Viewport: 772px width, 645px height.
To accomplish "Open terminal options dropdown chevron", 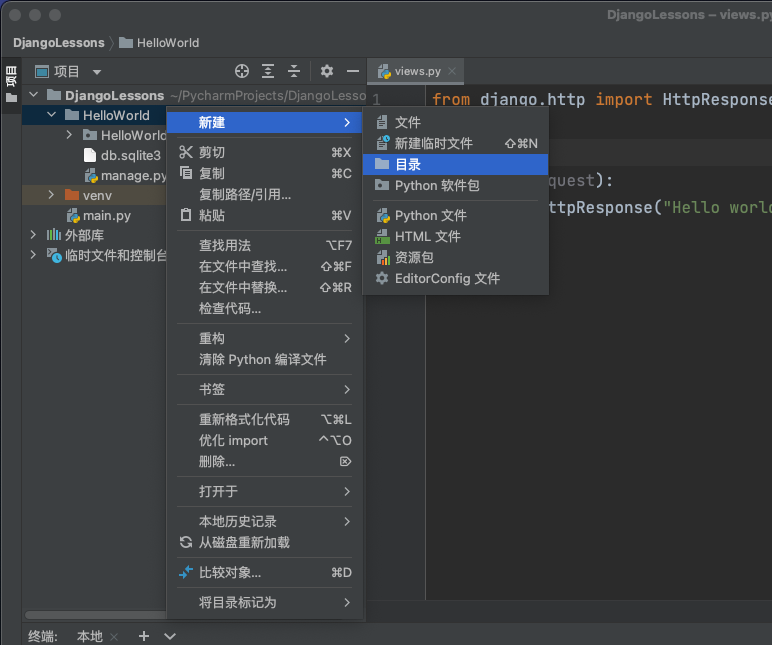I will pyautogui.click(x=170, y=636).
